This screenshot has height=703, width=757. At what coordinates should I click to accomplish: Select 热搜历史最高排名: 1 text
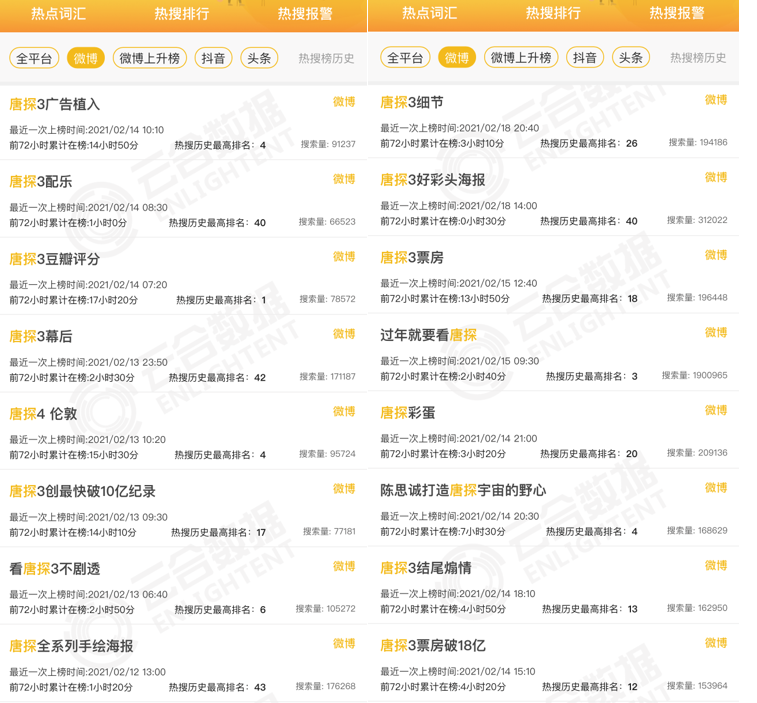coord(221,300)
